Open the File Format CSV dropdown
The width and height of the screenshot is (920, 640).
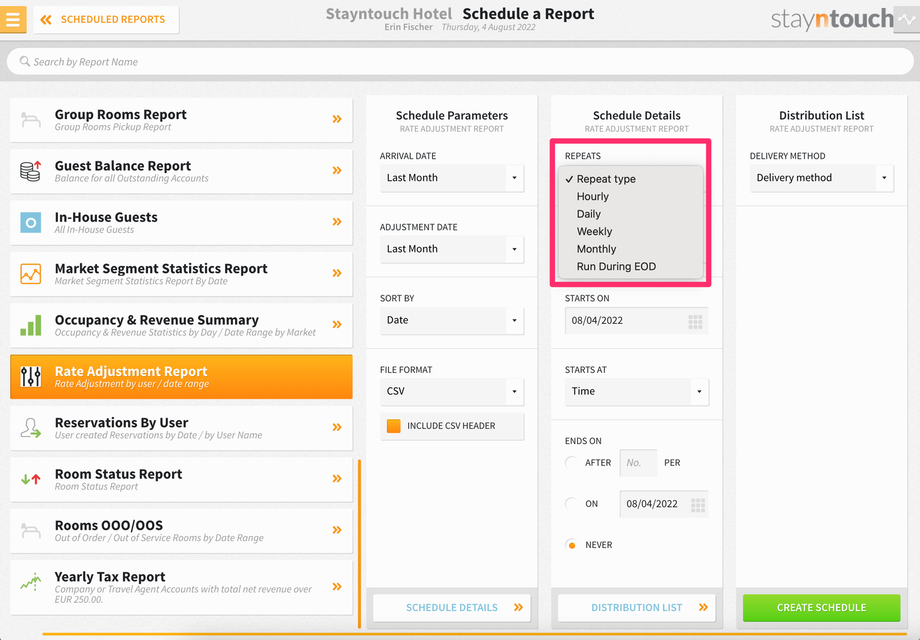click(452, 391)
